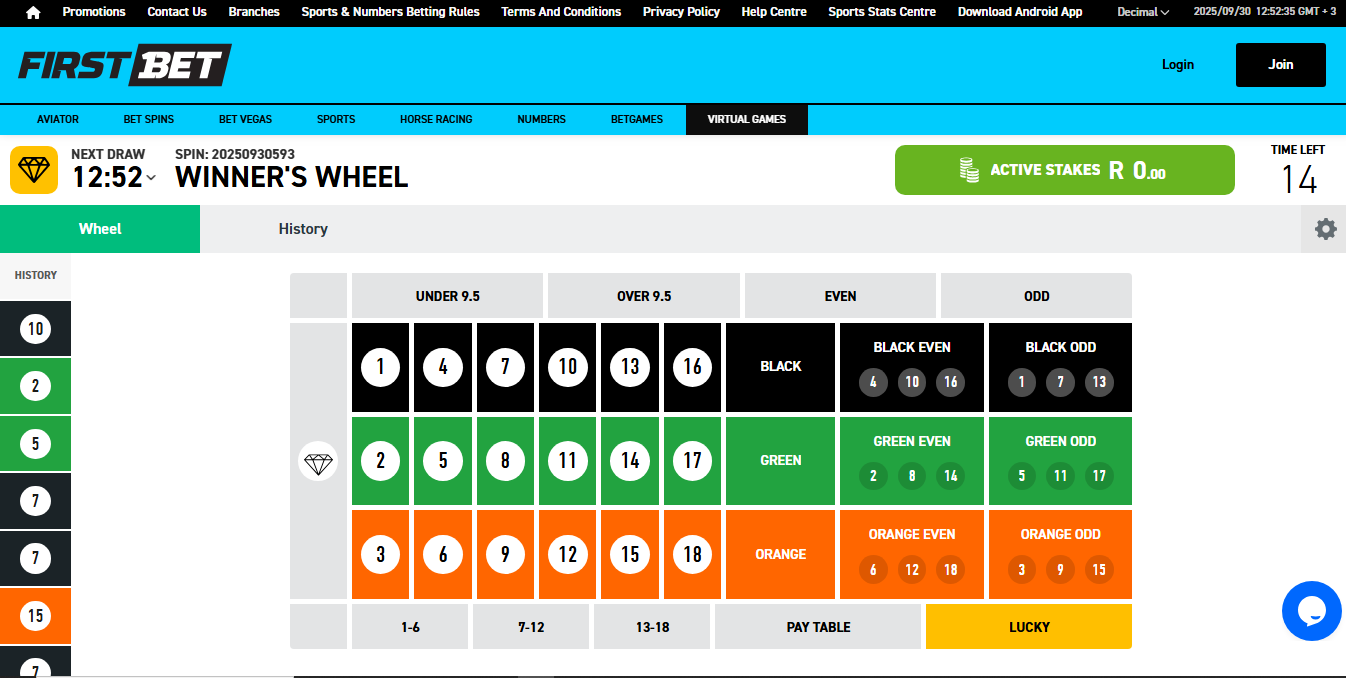Click the diamond icon beside the numbers grid
This screenshot has height=678, width=1346.
click(318, 461)
